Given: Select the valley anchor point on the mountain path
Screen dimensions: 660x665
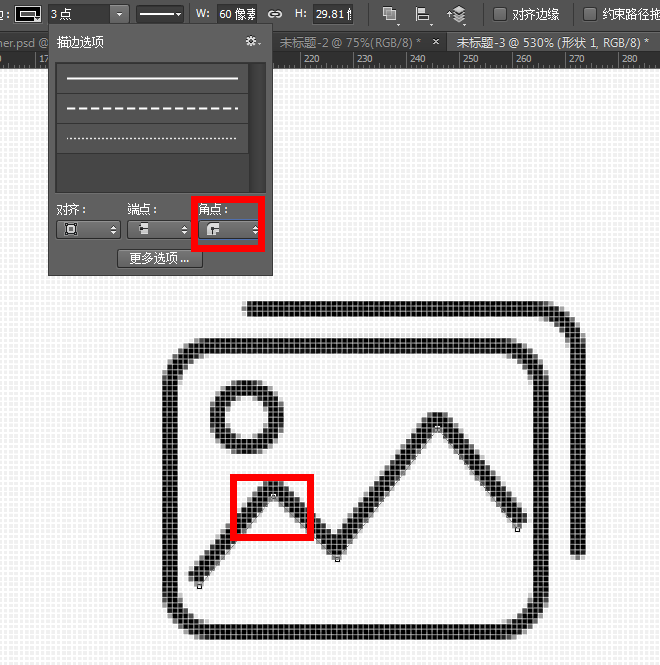Looking at the screenshot, I should [x=337, y=560].
